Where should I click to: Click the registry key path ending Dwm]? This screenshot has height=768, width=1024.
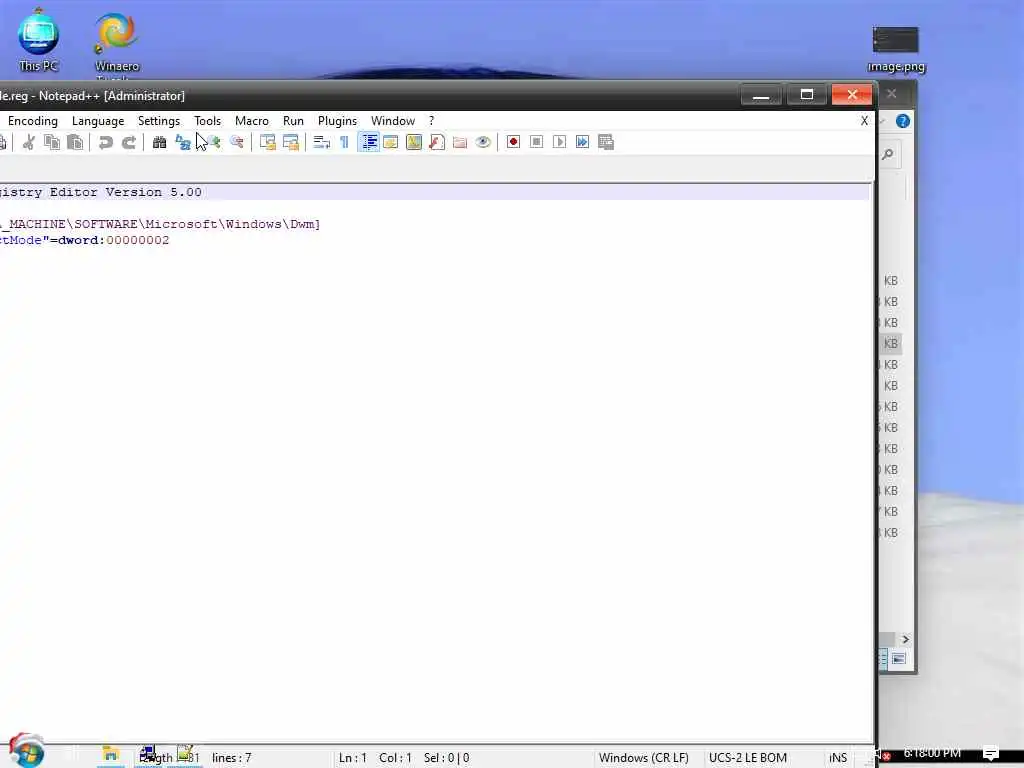(160, 224)
